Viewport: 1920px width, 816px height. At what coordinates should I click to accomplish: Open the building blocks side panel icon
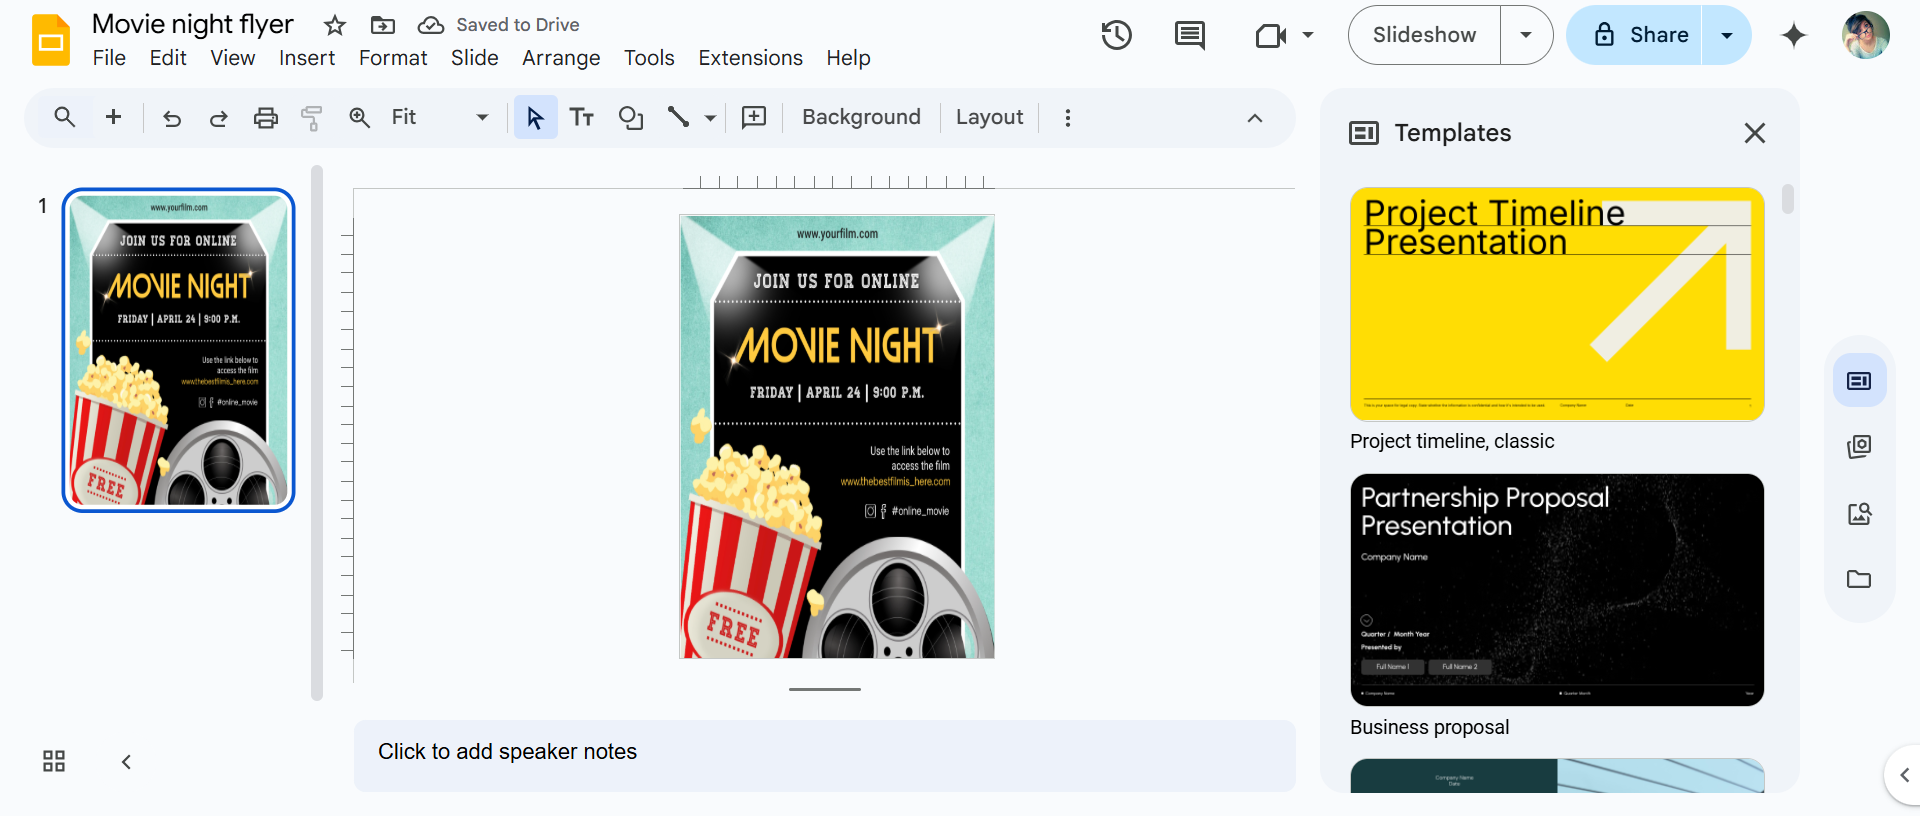click(1859, 446)
